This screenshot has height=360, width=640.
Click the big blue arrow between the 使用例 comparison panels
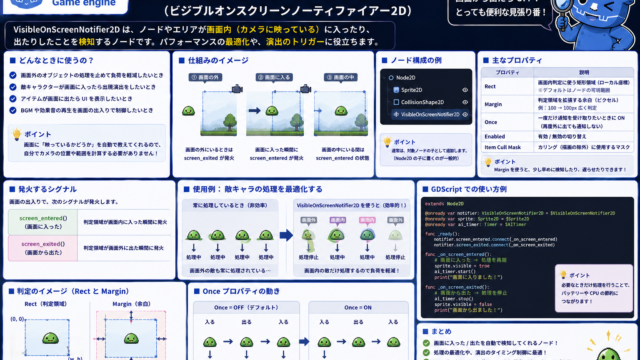(286, 235)
